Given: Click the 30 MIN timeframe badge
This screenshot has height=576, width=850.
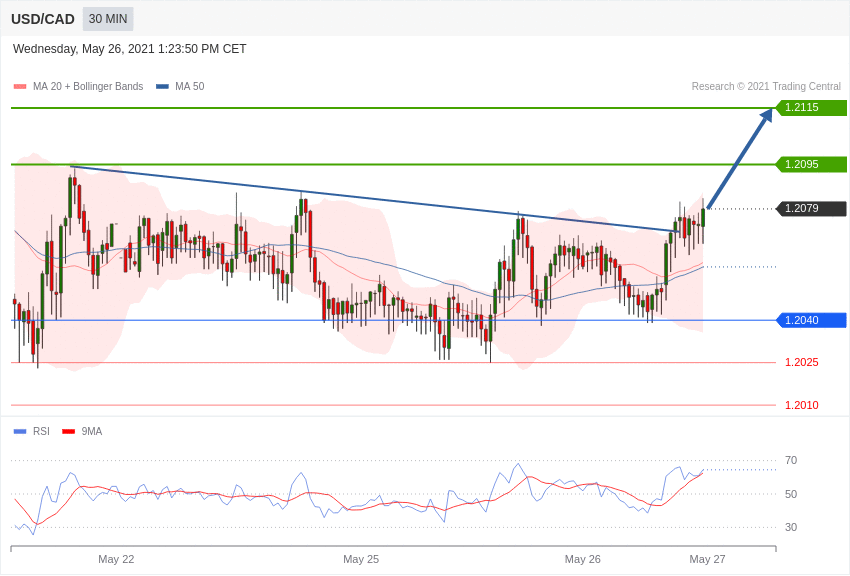Looking at the screenshot, I should point(108,19).
